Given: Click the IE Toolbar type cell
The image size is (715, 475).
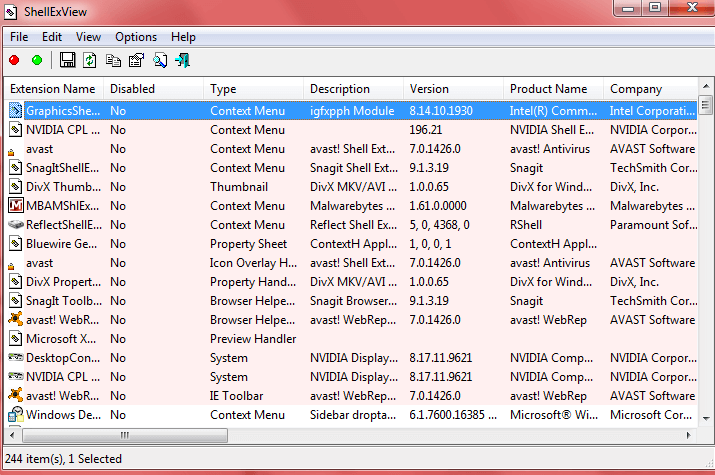Looking at the screenshot, I should click(236, 396).
